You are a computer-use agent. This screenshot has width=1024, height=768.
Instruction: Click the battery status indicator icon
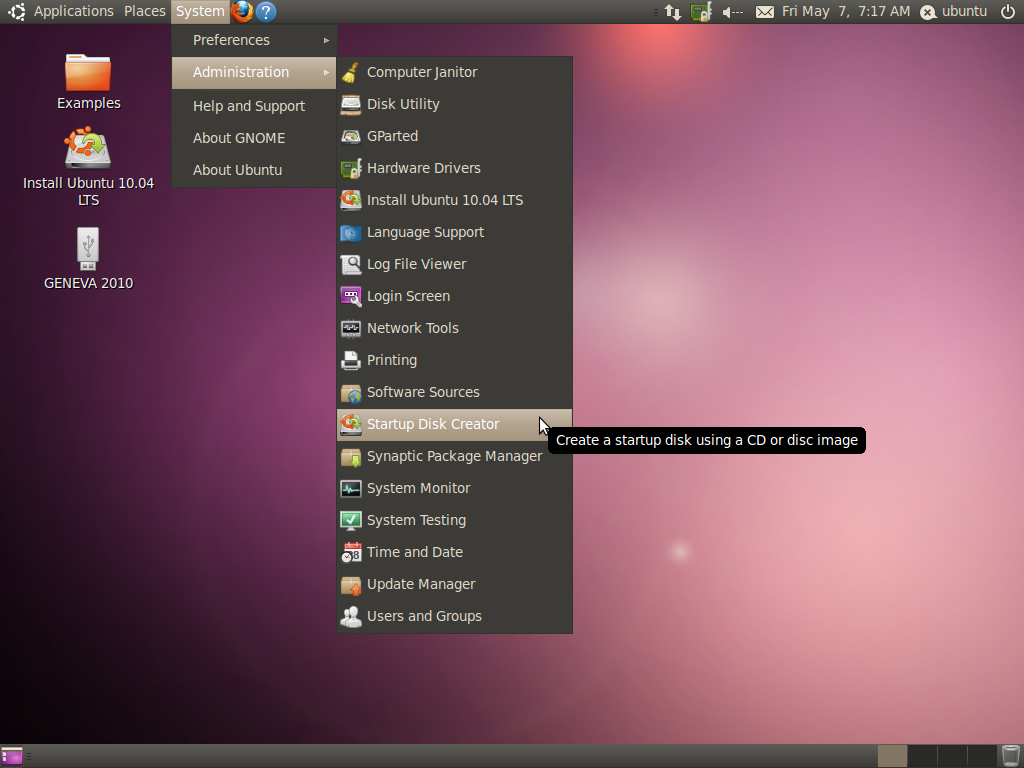point(699,12)
